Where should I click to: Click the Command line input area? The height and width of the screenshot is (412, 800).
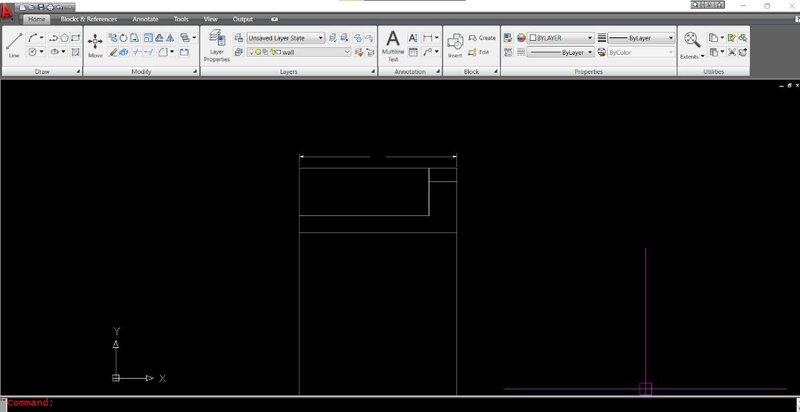click(400, 403)
